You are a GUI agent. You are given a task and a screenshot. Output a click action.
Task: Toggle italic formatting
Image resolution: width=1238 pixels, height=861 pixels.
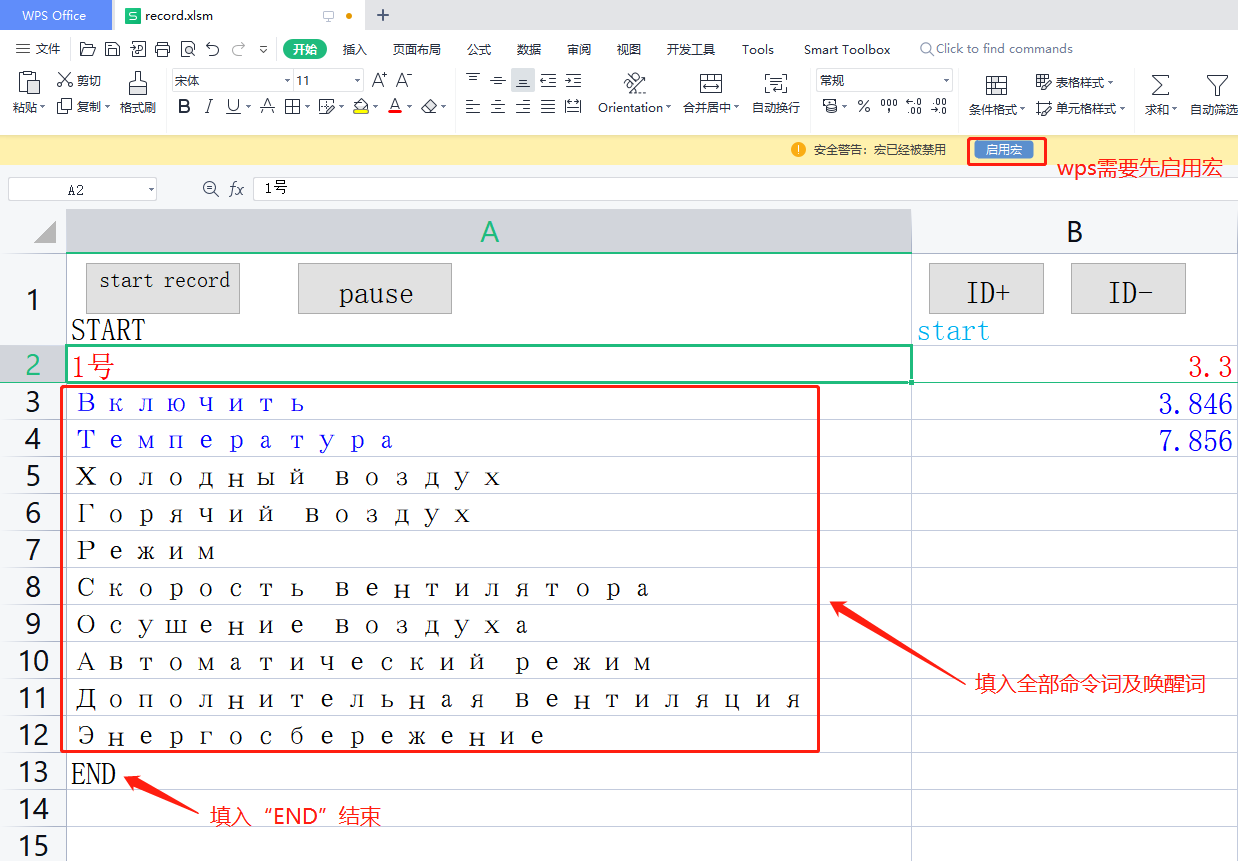[208, 107]
